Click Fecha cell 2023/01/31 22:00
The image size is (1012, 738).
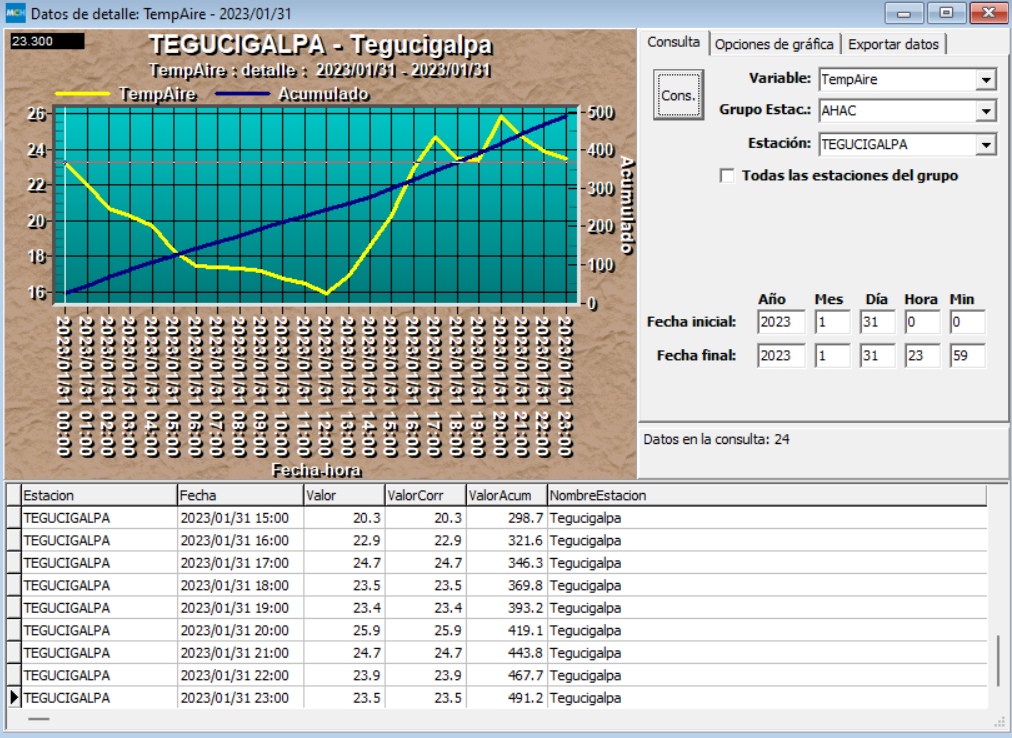(x=240, y=675)
